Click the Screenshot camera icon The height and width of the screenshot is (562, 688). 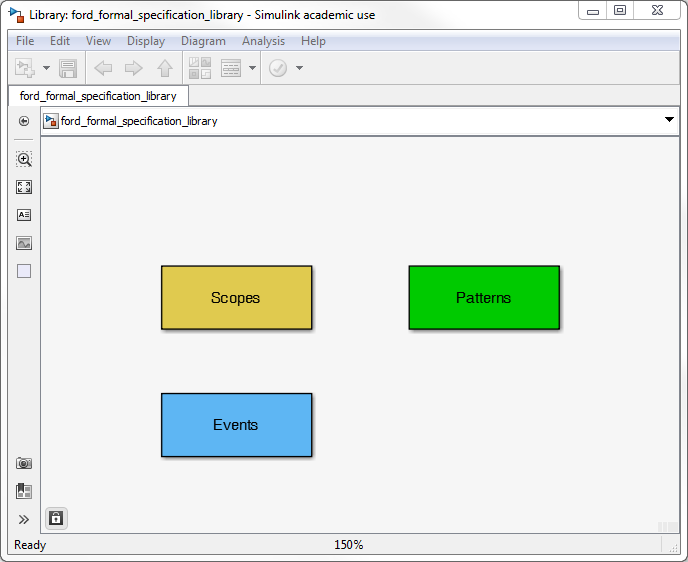(24, 463)
